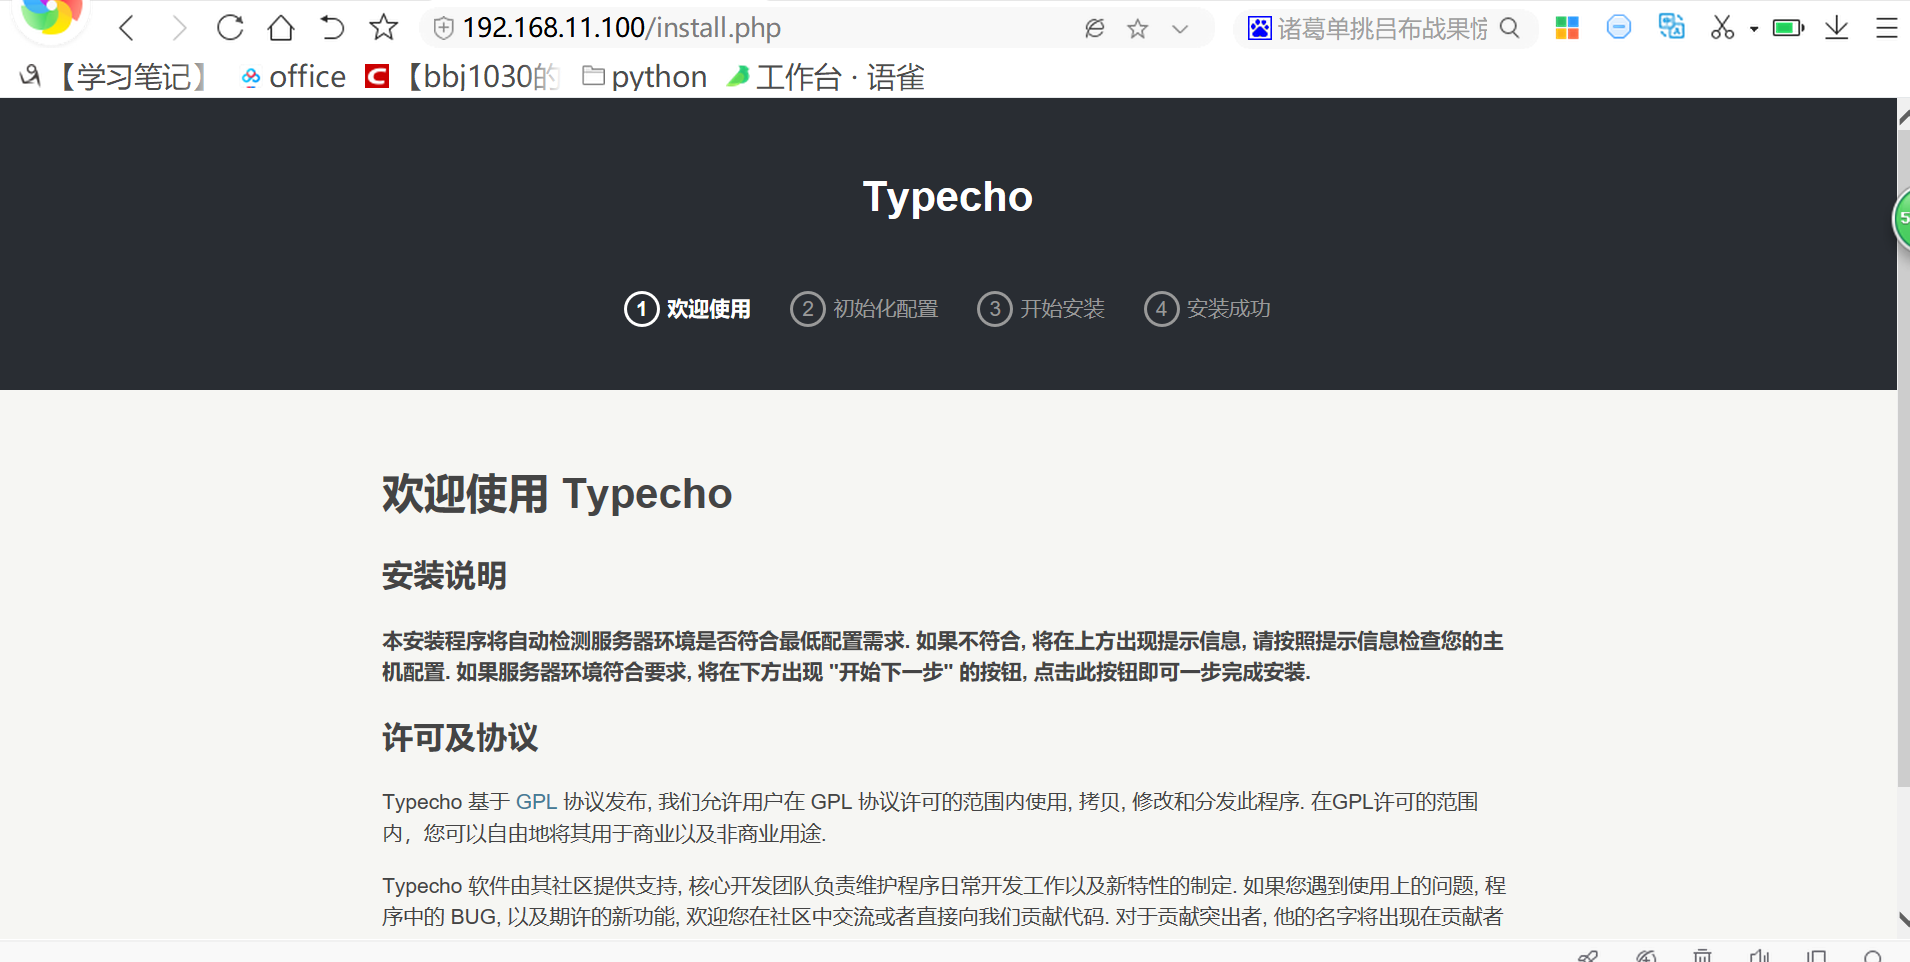Screen dimensions: 1910x962
Task: Restore the recently closed tab
Action: (332, 28)
